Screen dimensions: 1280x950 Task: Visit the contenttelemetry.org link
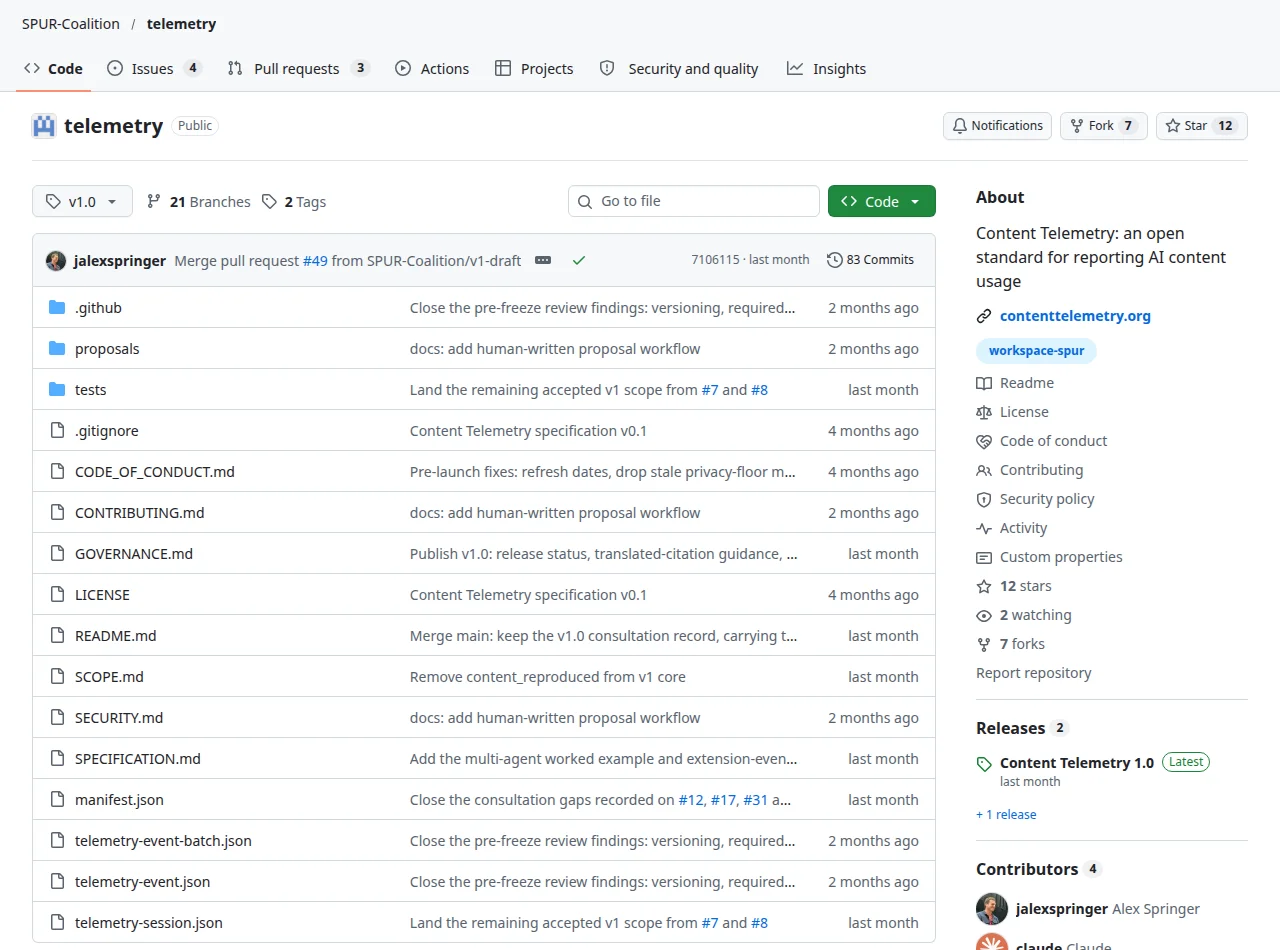tap(1075, 316)
